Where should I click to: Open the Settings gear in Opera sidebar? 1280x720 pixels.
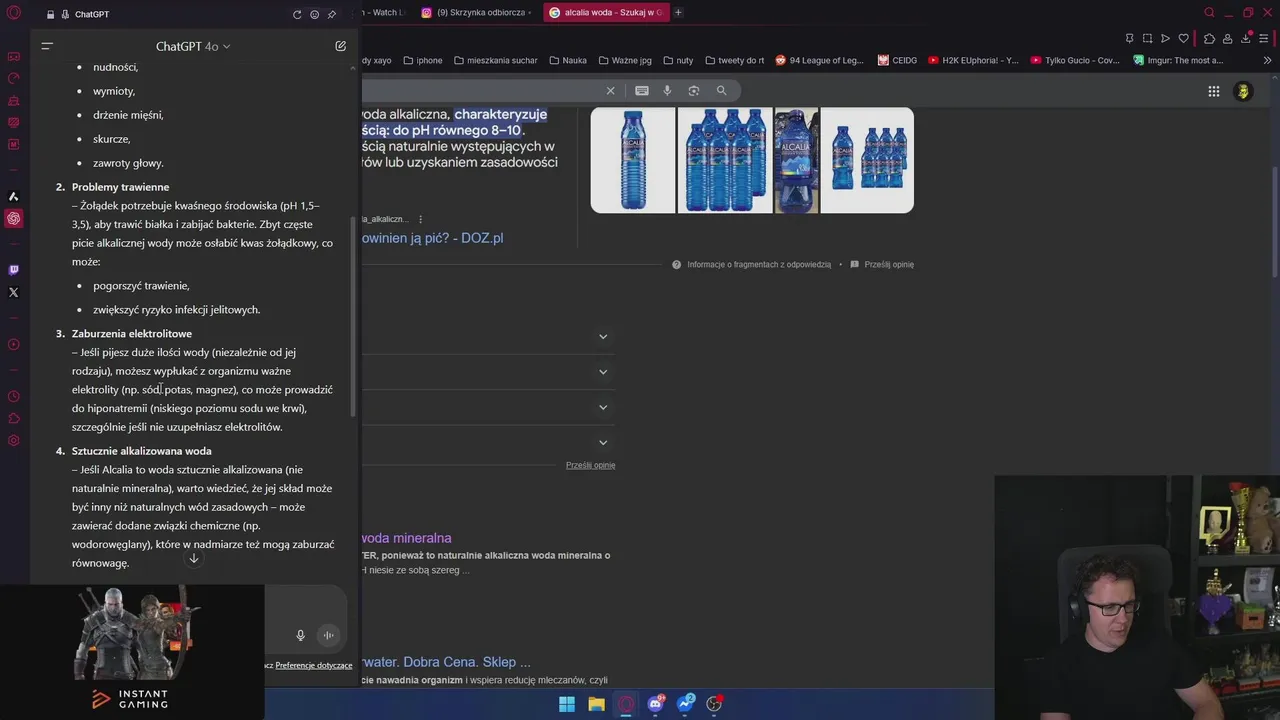(x=13, y=441)
